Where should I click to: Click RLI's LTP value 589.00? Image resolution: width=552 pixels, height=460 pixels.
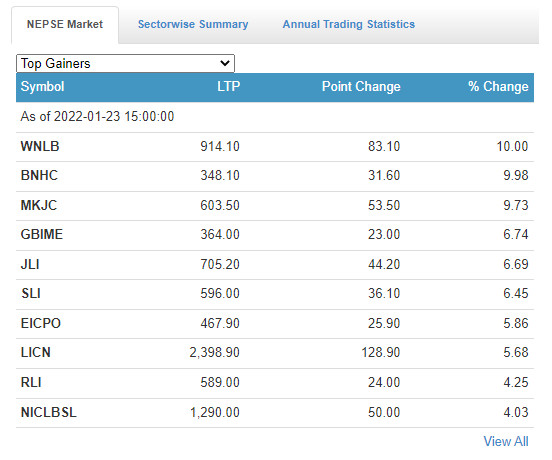[220, 382]
